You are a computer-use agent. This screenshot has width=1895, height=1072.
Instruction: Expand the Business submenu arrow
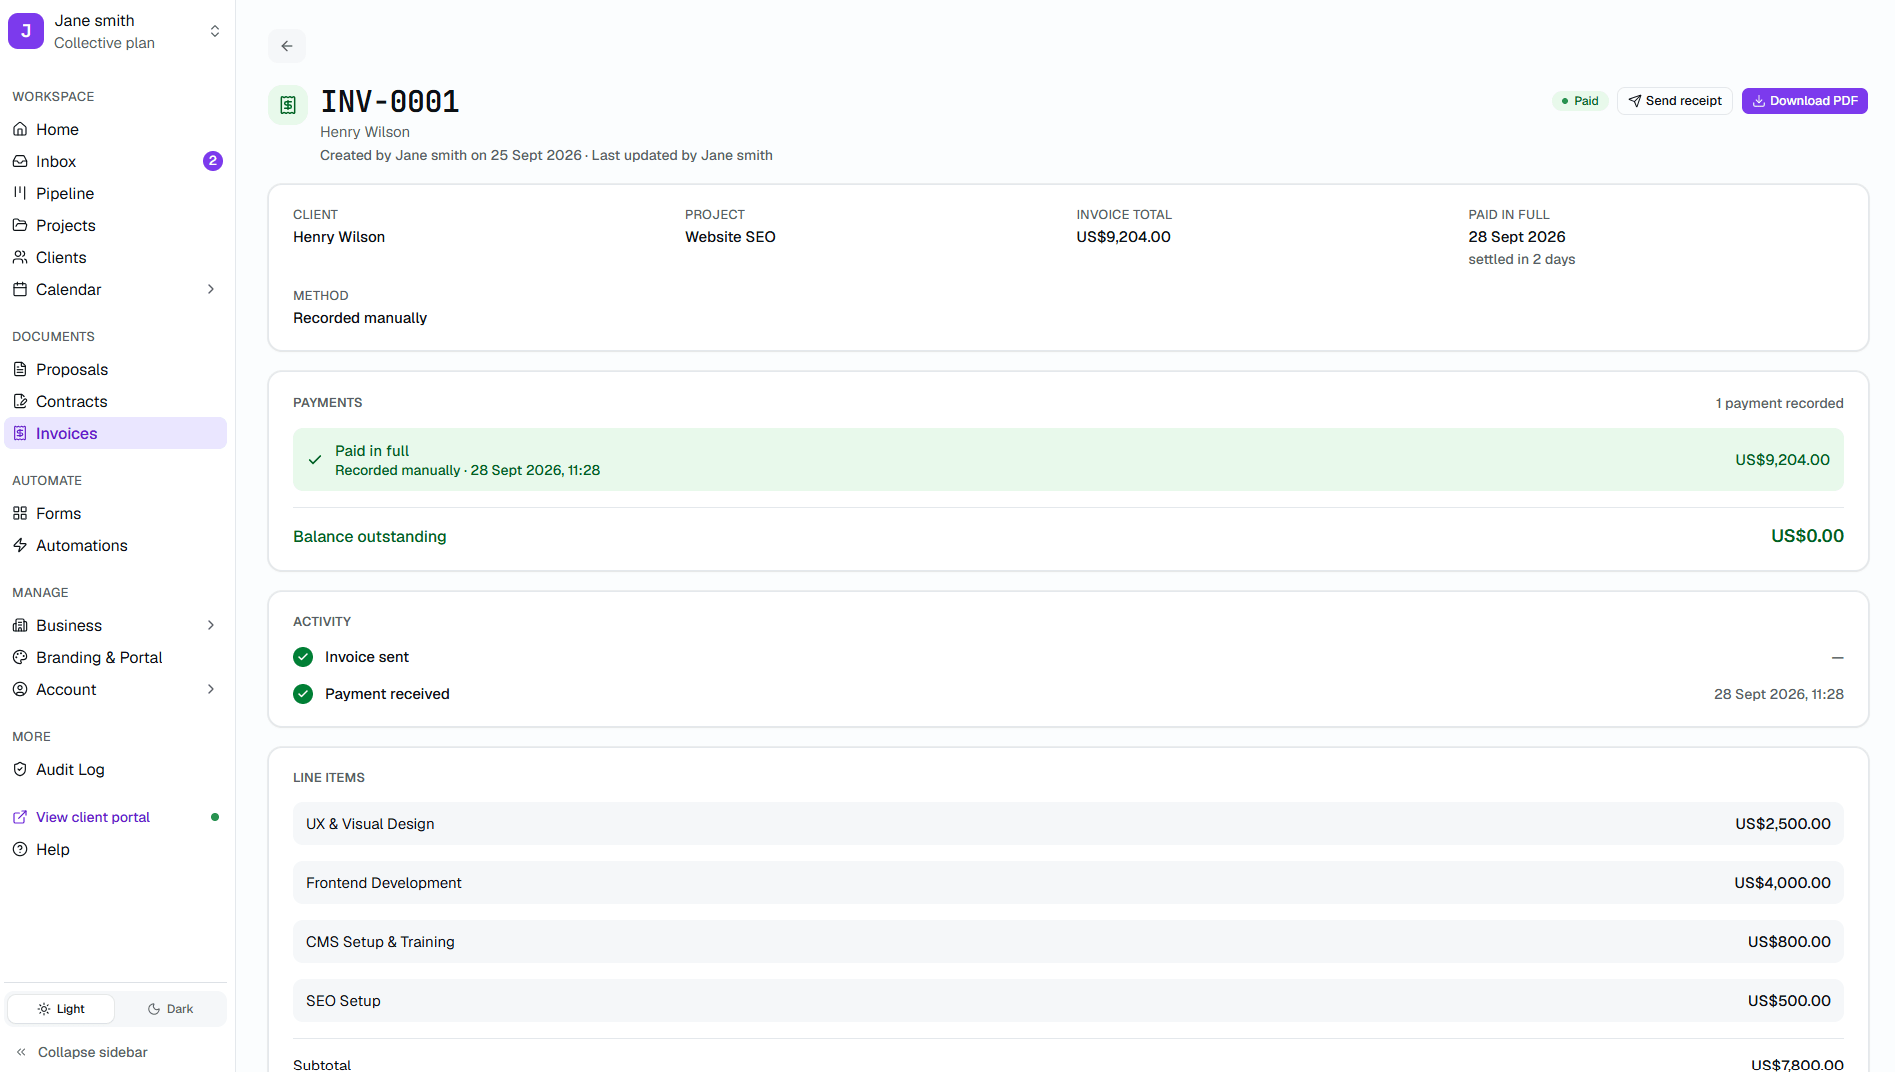(x=211, y=625)
